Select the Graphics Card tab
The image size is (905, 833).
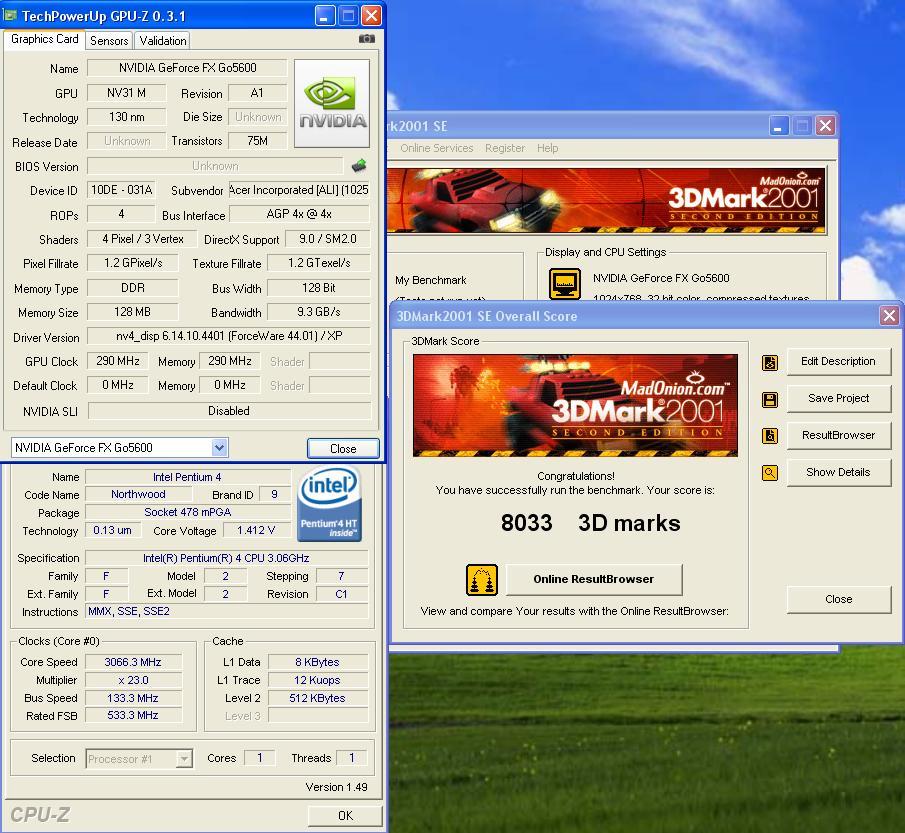pos(44,39)
